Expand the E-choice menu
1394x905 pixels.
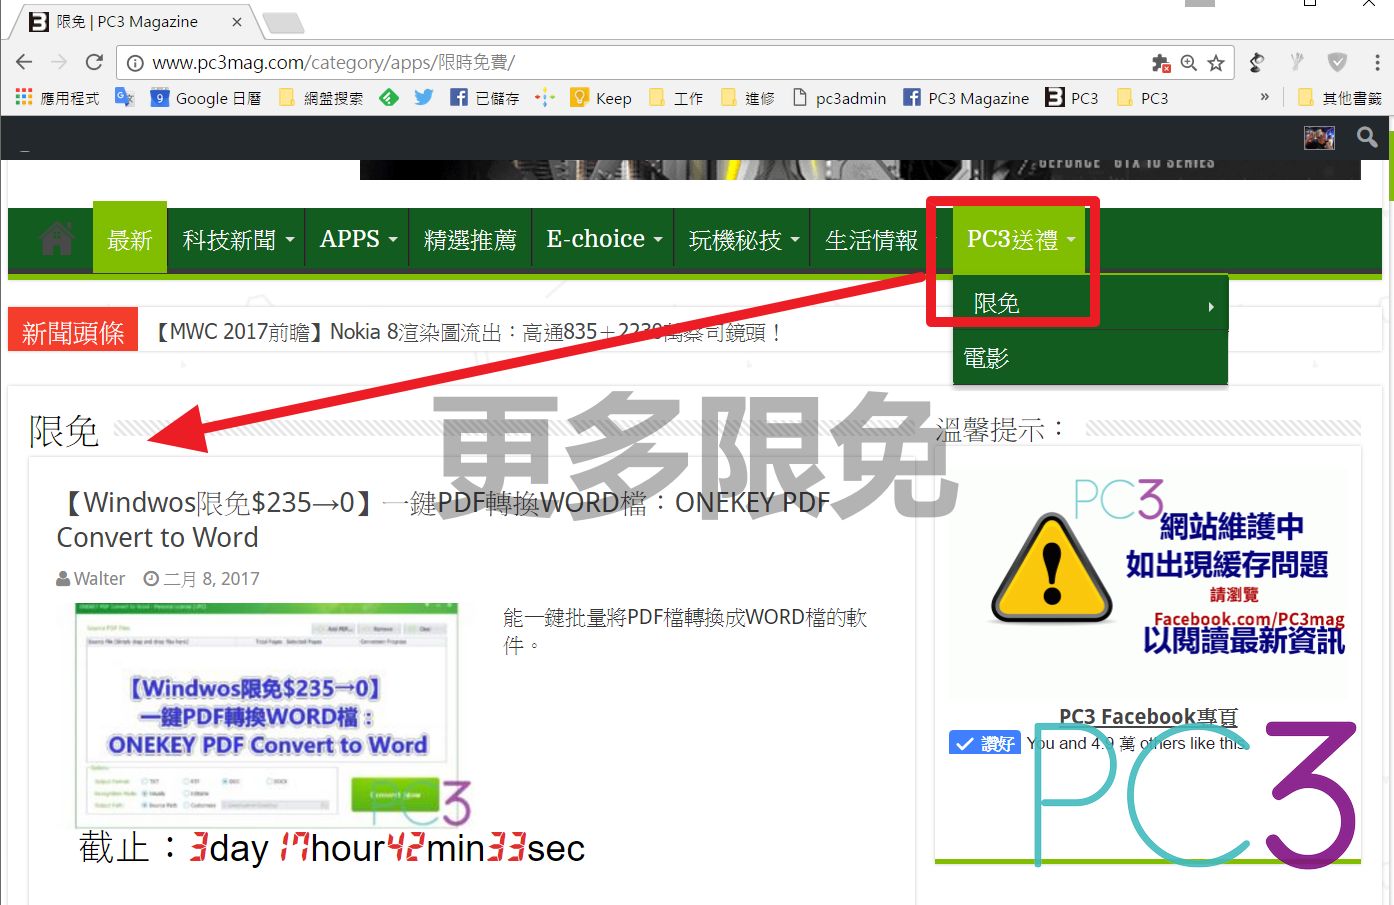[x=604, y=240]
